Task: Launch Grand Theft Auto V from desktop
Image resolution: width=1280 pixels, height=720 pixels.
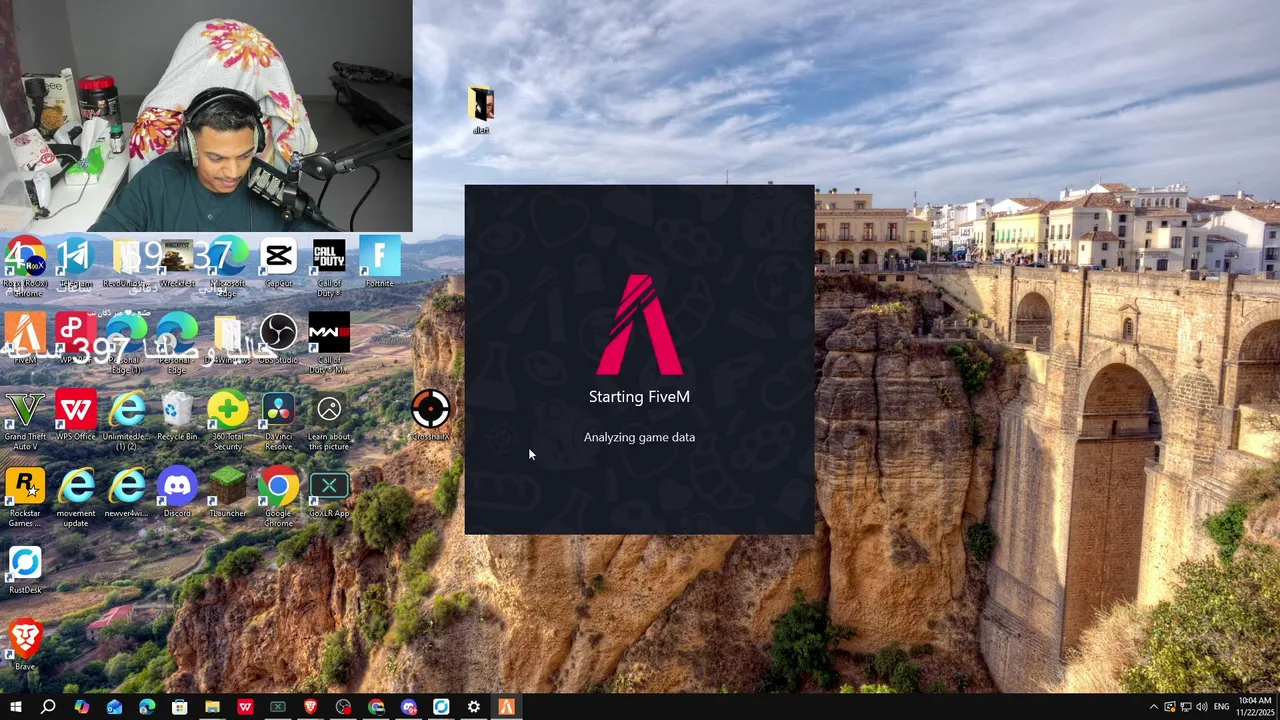Action: point(25,418)
